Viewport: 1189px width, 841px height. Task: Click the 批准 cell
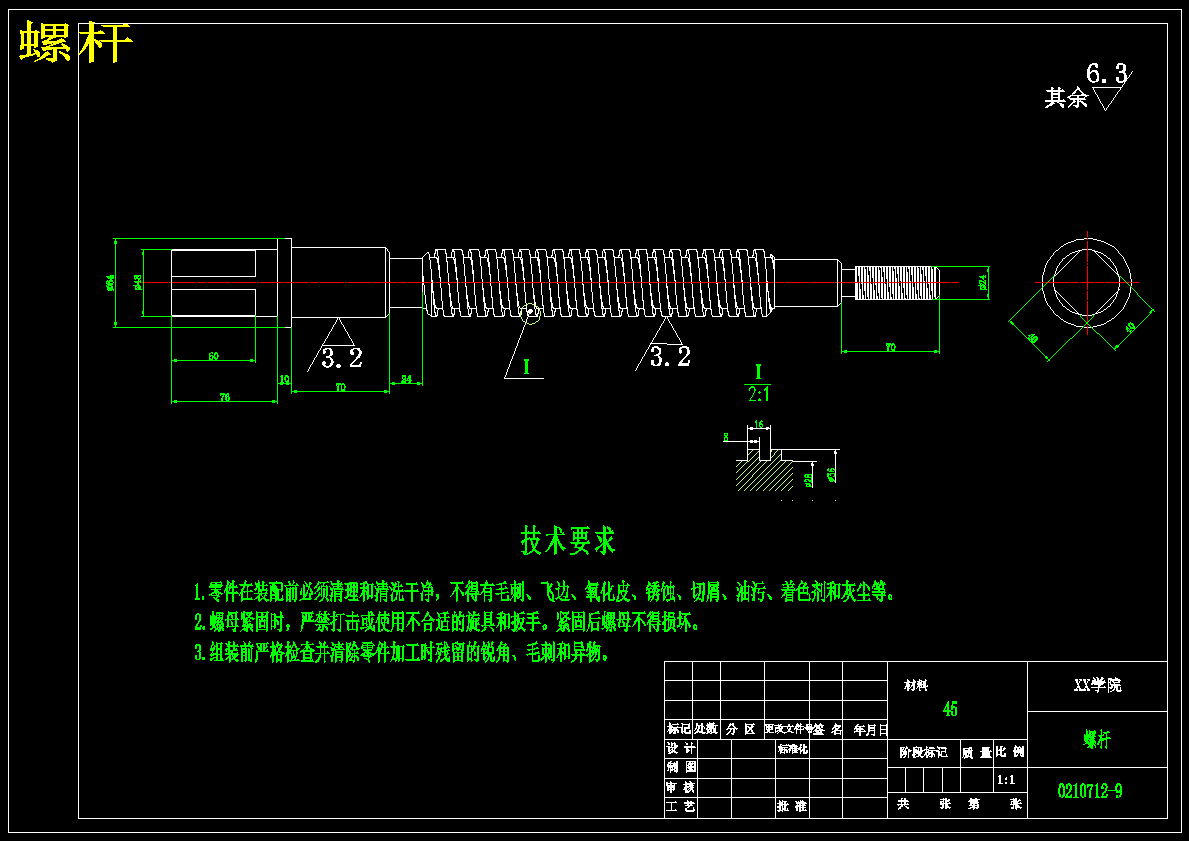click(x=792, y=807)
